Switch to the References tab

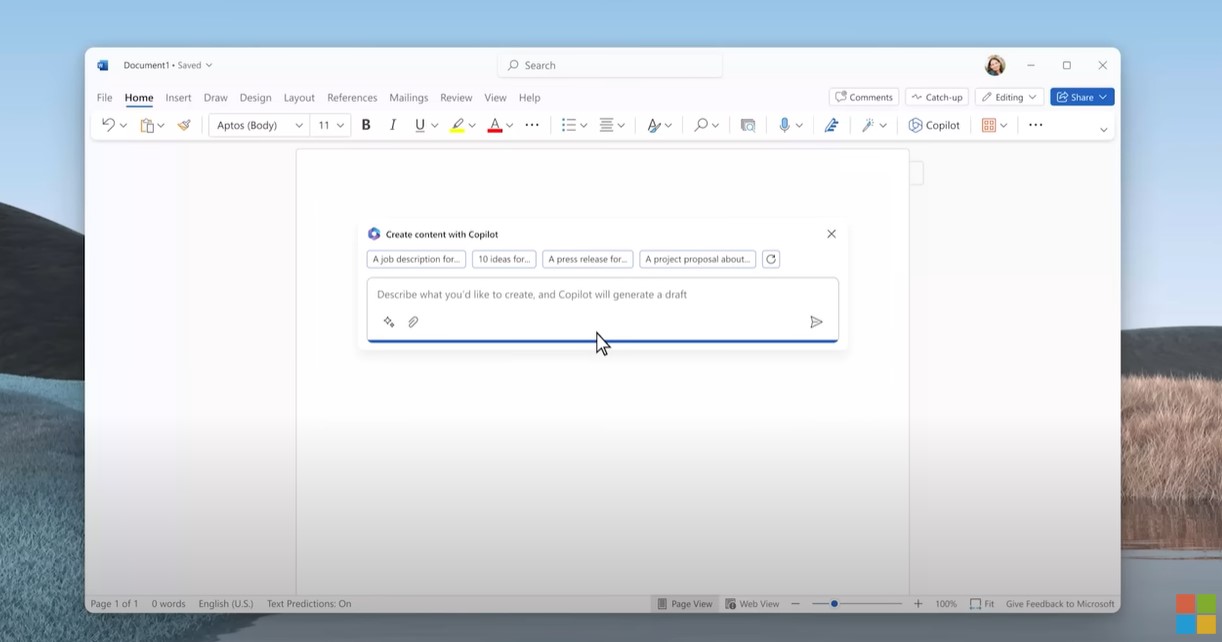pos(352,98)
